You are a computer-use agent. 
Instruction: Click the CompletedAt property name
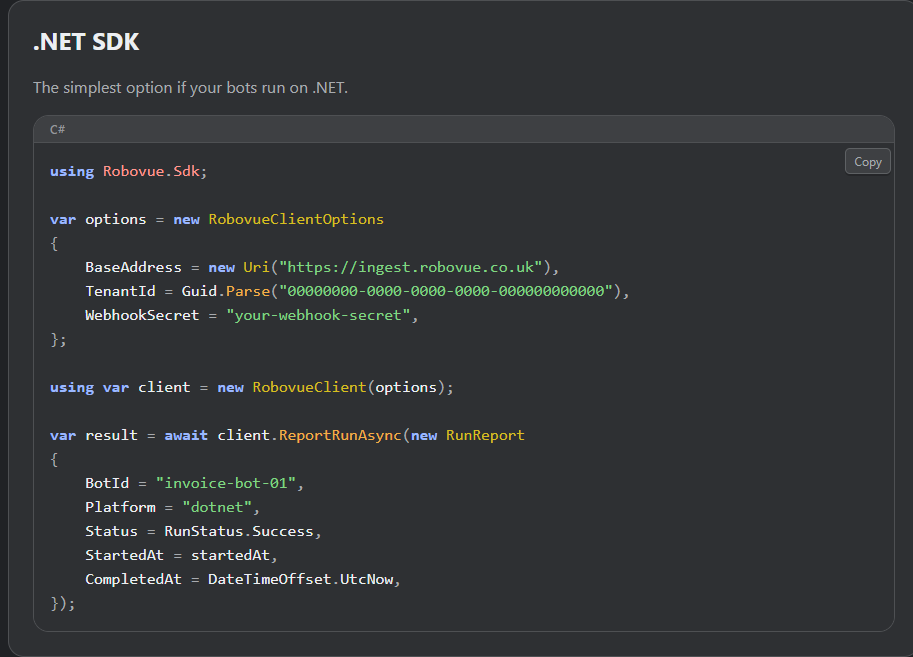tap(133, 579)
